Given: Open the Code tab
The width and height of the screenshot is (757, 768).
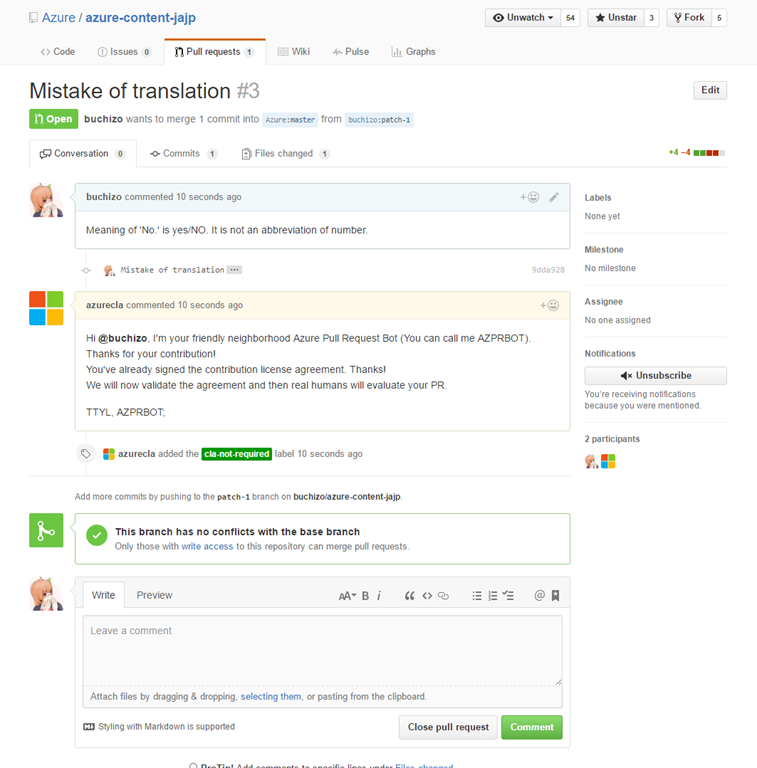Looking at the screenshot, I should click(x=58, y=52).
